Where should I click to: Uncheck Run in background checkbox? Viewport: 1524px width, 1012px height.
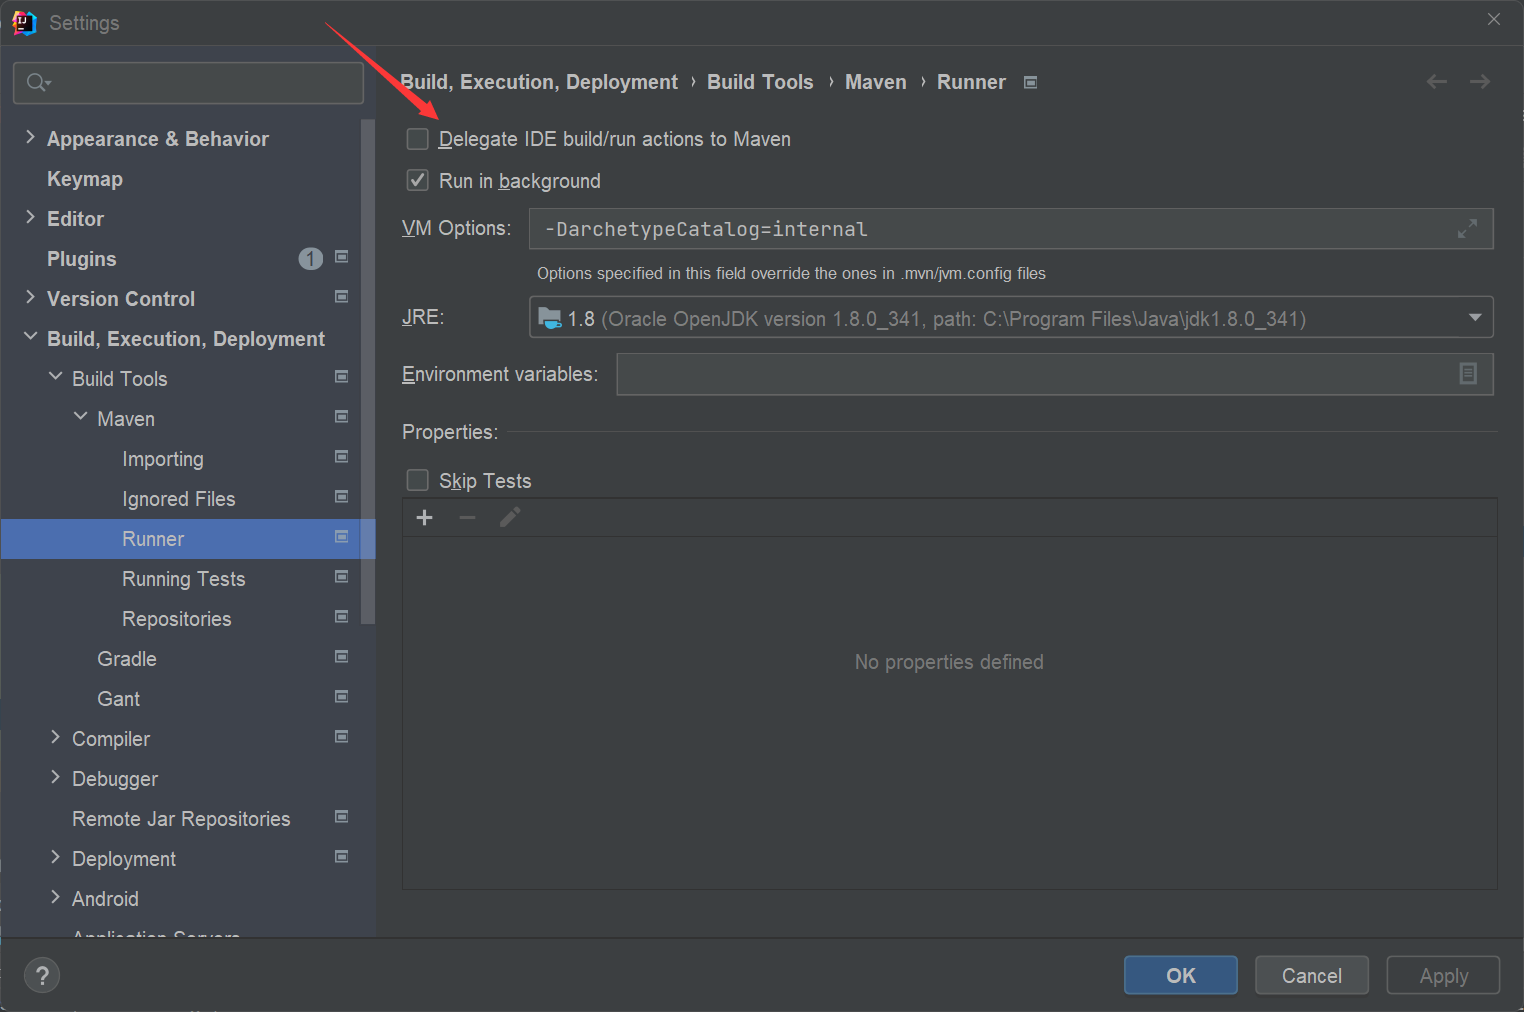[x=418, y=181]
